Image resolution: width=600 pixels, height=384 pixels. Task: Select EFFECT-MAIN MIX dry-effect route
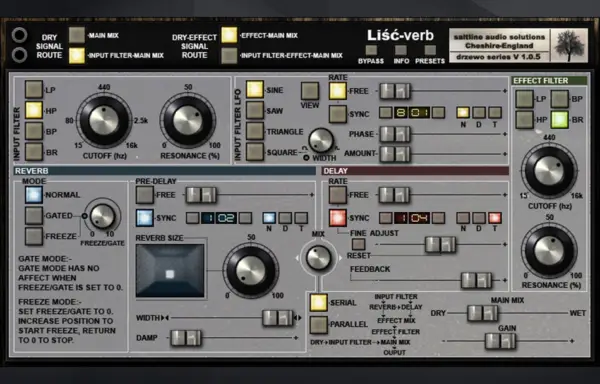(x=229, y=35)
